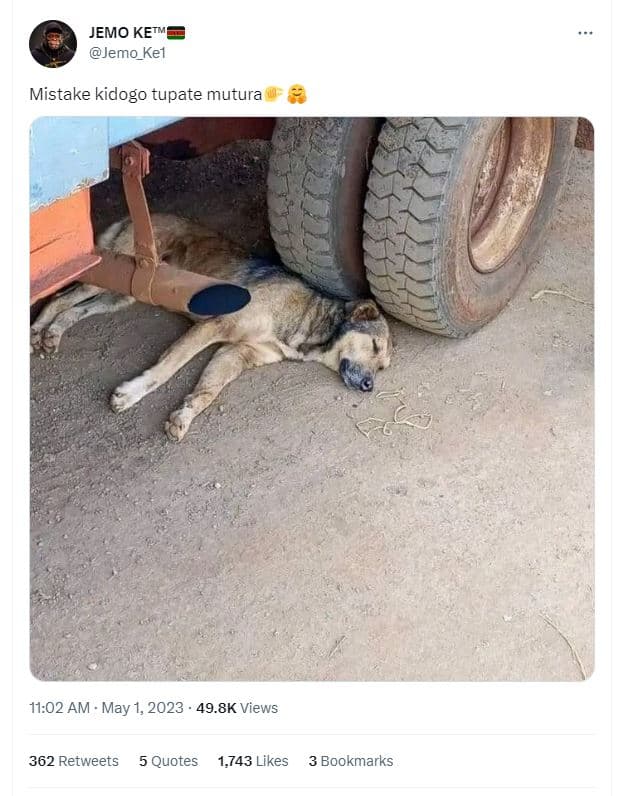Click the dark blue oval on the photo
This screenshot has width=620, height=796.
218,299
